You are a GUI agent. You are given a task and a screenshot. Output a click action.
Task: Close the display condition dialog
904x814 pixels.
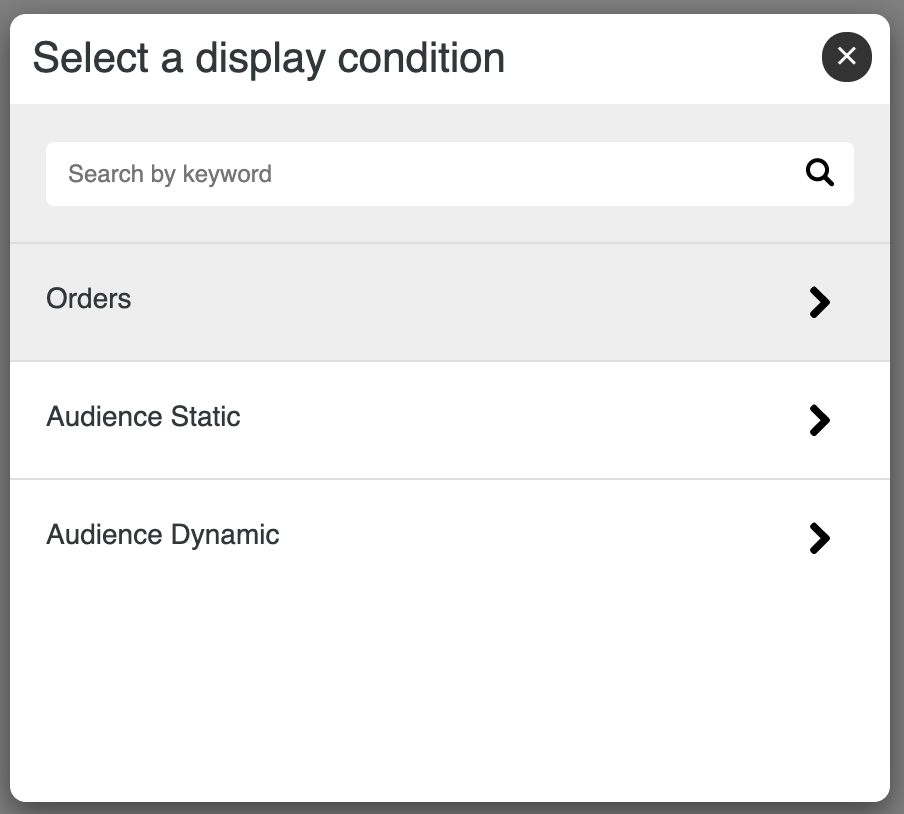[x=846, y=57]
